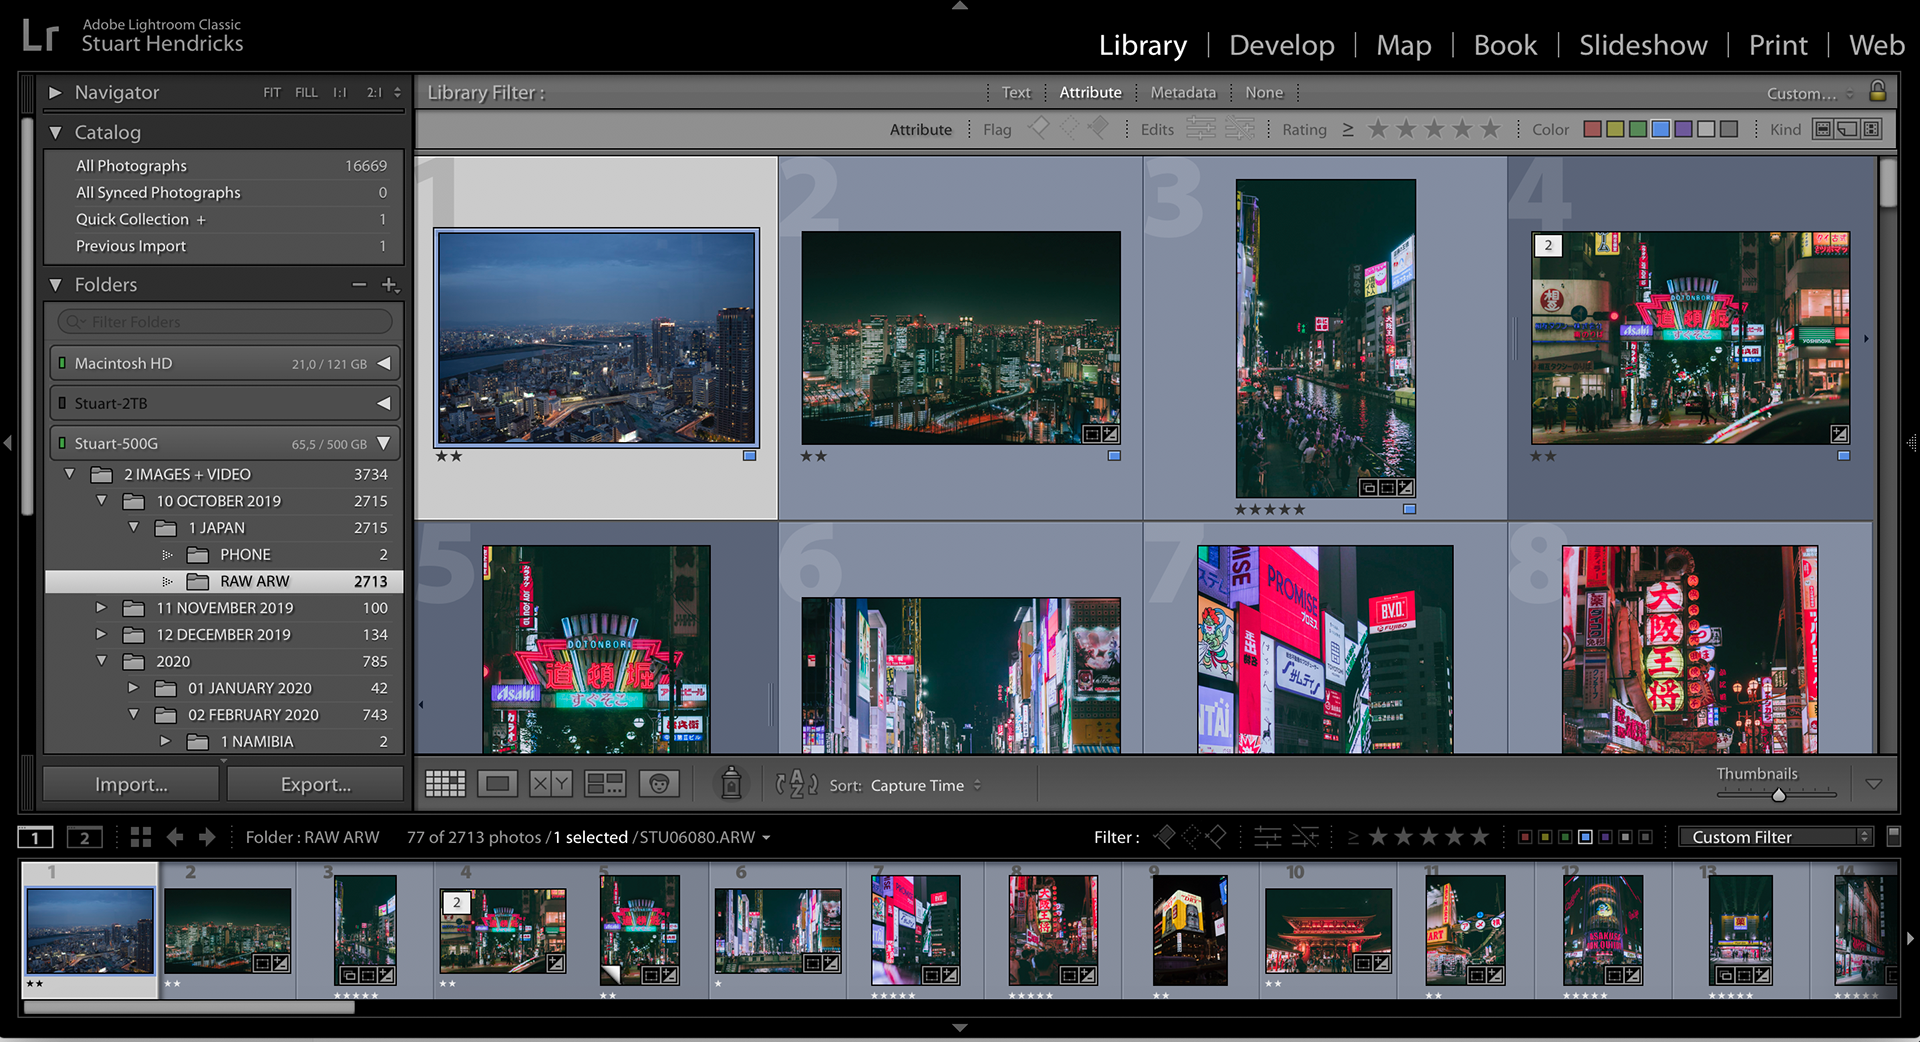Filter by edited photos in Attribute bar

tap(1201, 128)
